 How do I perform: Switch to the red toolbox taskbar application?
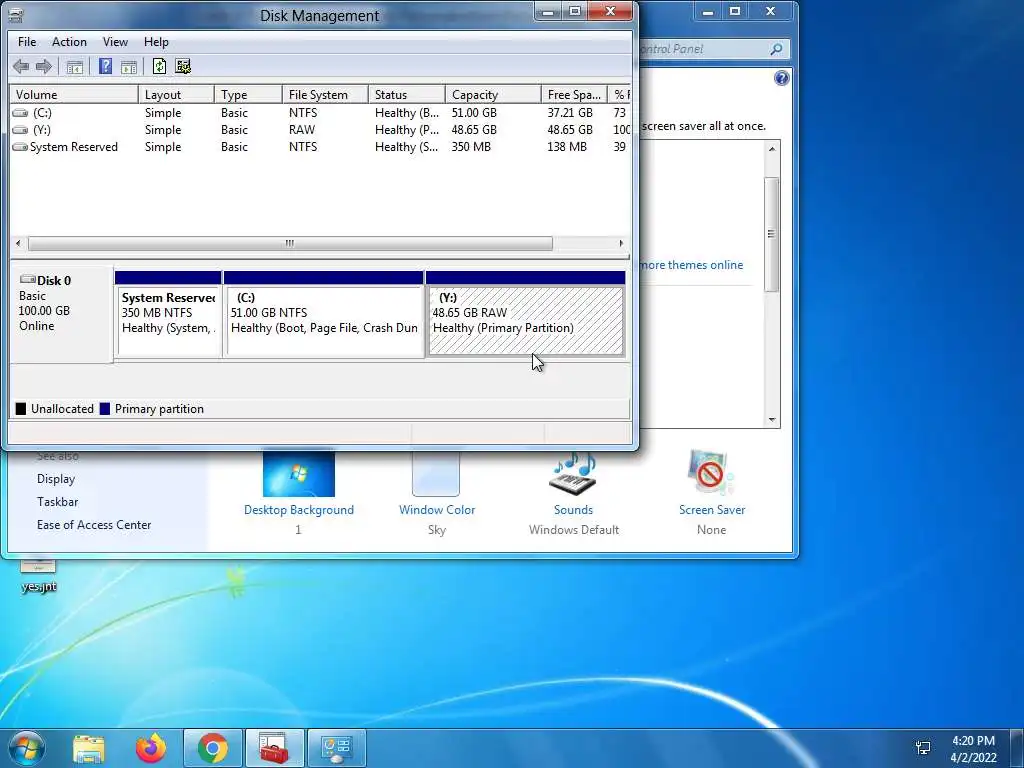tap(274, 748)
